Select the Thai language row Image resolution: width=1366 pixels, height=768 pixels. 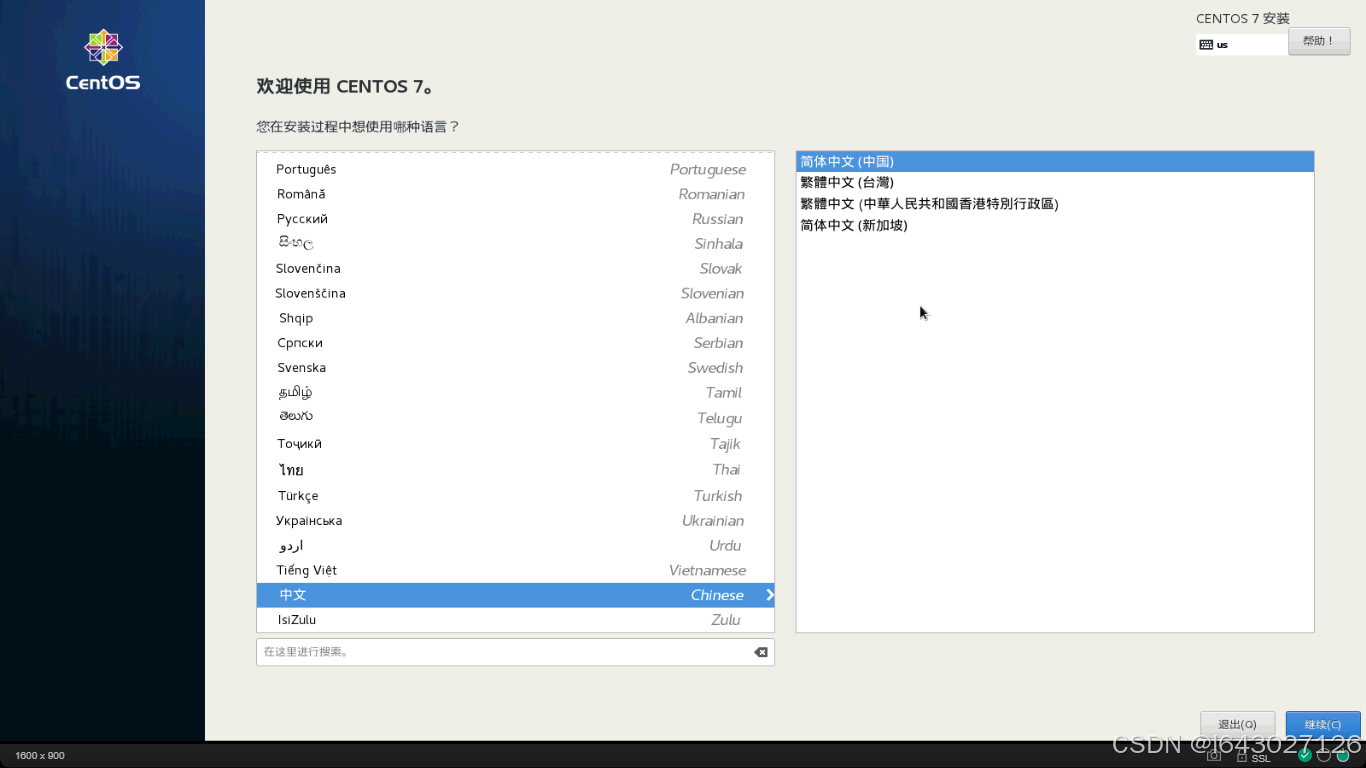[515, 470]
